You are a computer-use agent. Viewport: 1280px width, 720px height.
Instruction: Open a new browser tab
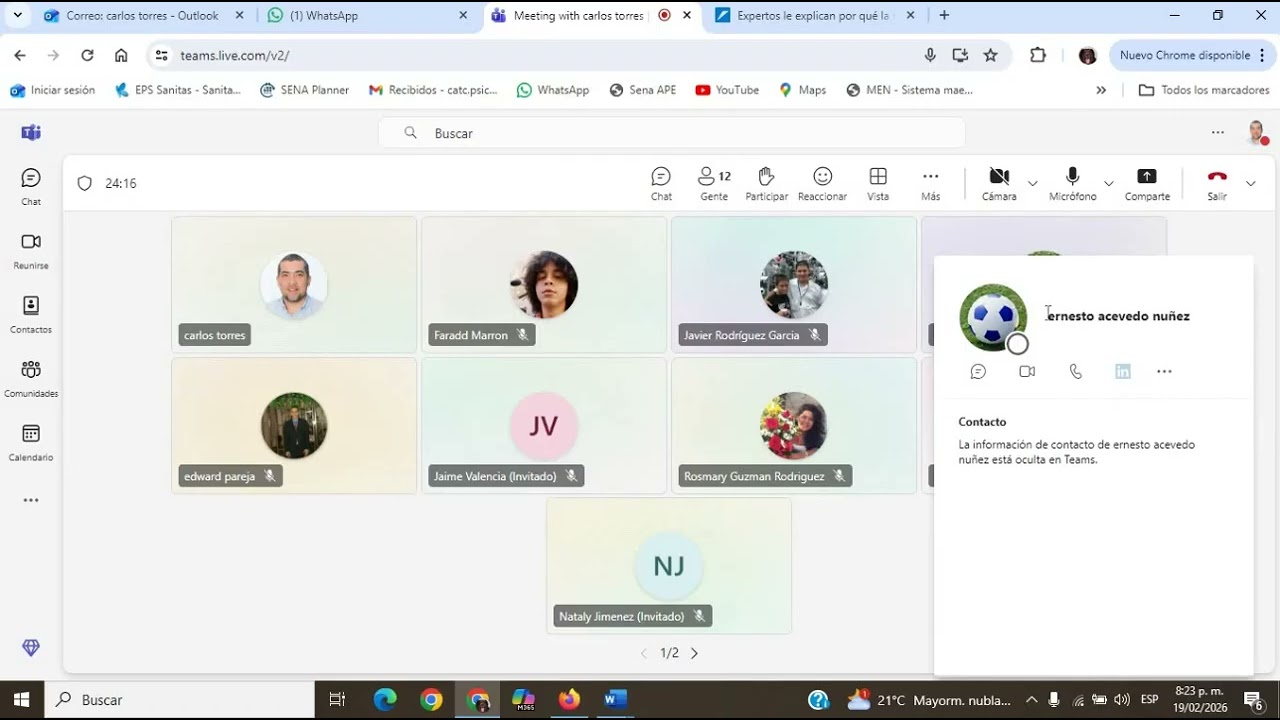(x=944, y=16)
